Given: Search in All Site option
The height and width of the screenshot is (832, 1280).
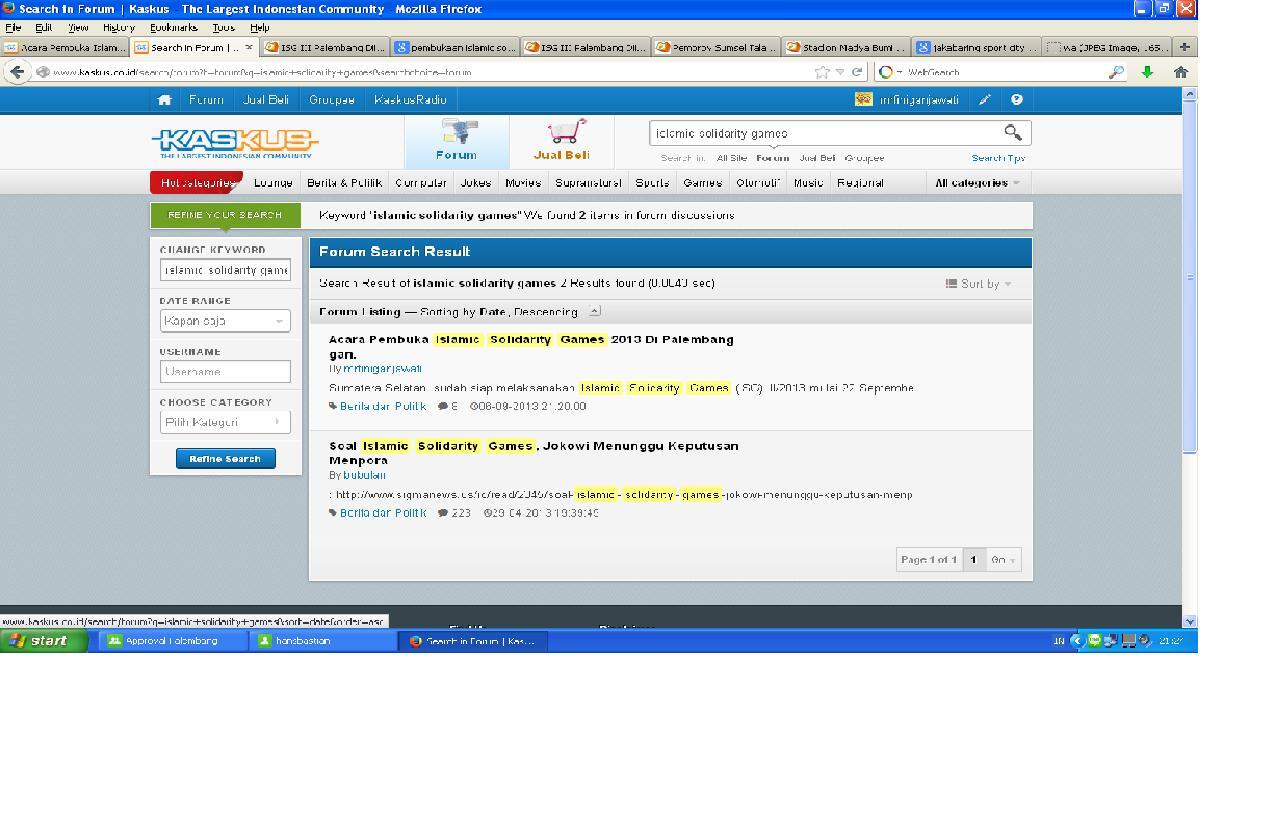Looking at the screenshot, I should tap(731, 158).
